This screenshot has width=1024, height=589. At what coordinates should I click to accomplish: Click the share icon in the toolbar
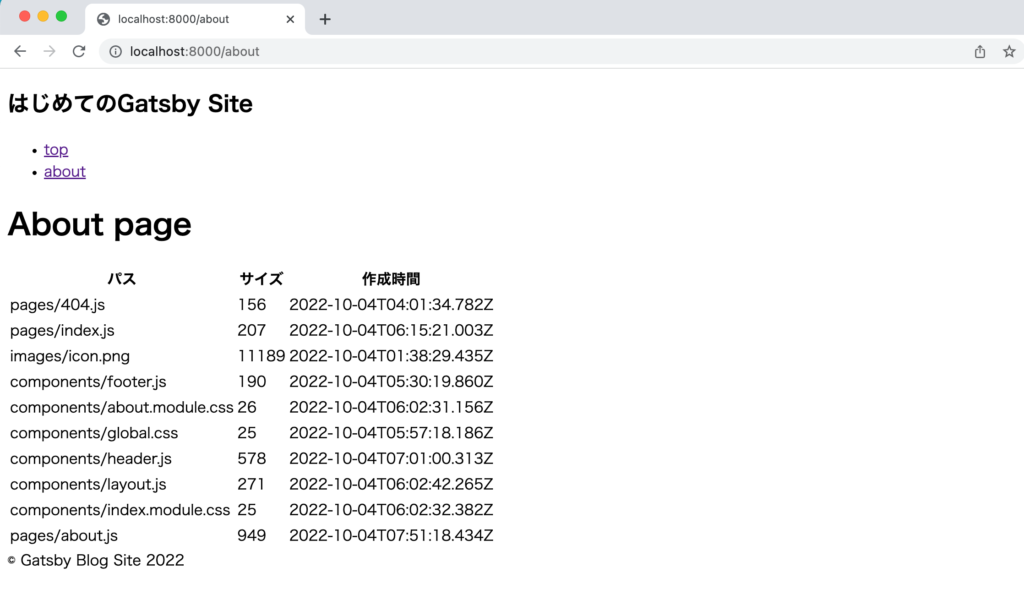click(979, 51)
